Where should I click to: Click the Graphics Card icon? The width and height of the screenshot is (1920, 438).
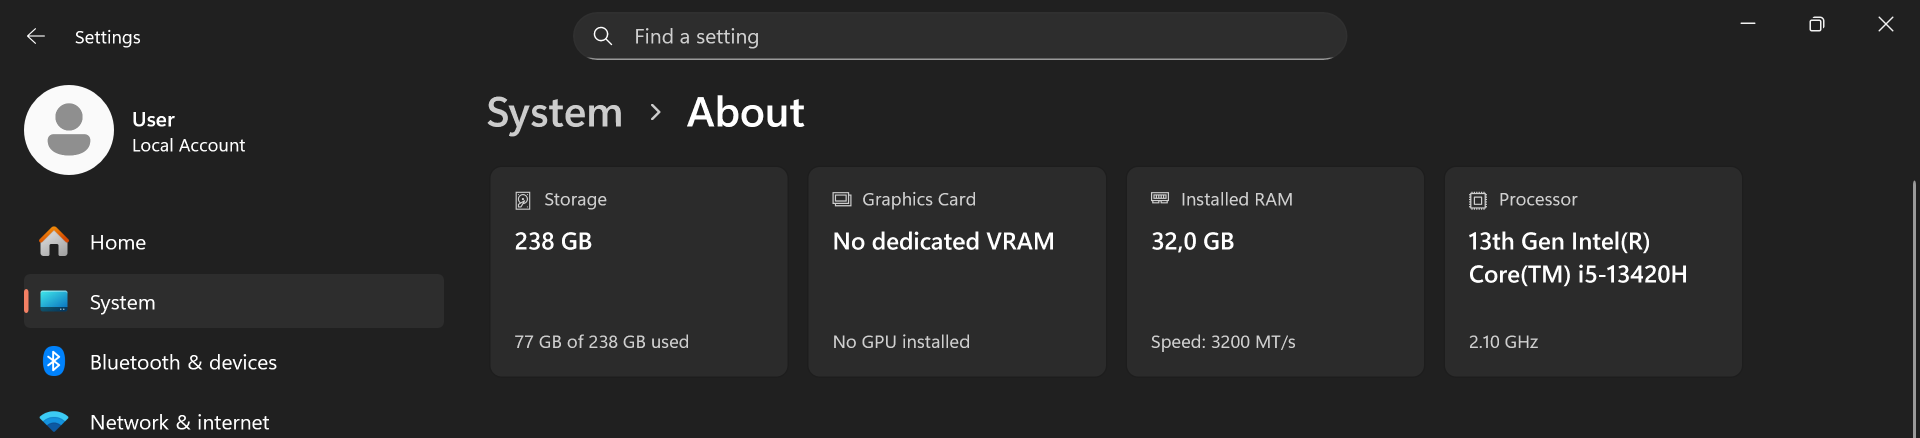pos(842,199)
